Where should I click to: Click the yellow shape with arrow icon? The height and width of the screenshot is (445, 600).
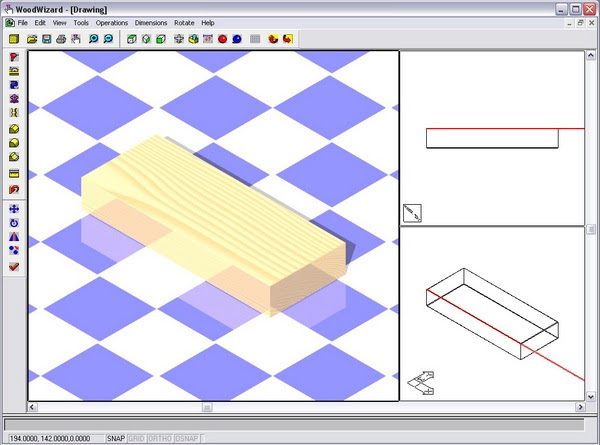tap(193, 39)
